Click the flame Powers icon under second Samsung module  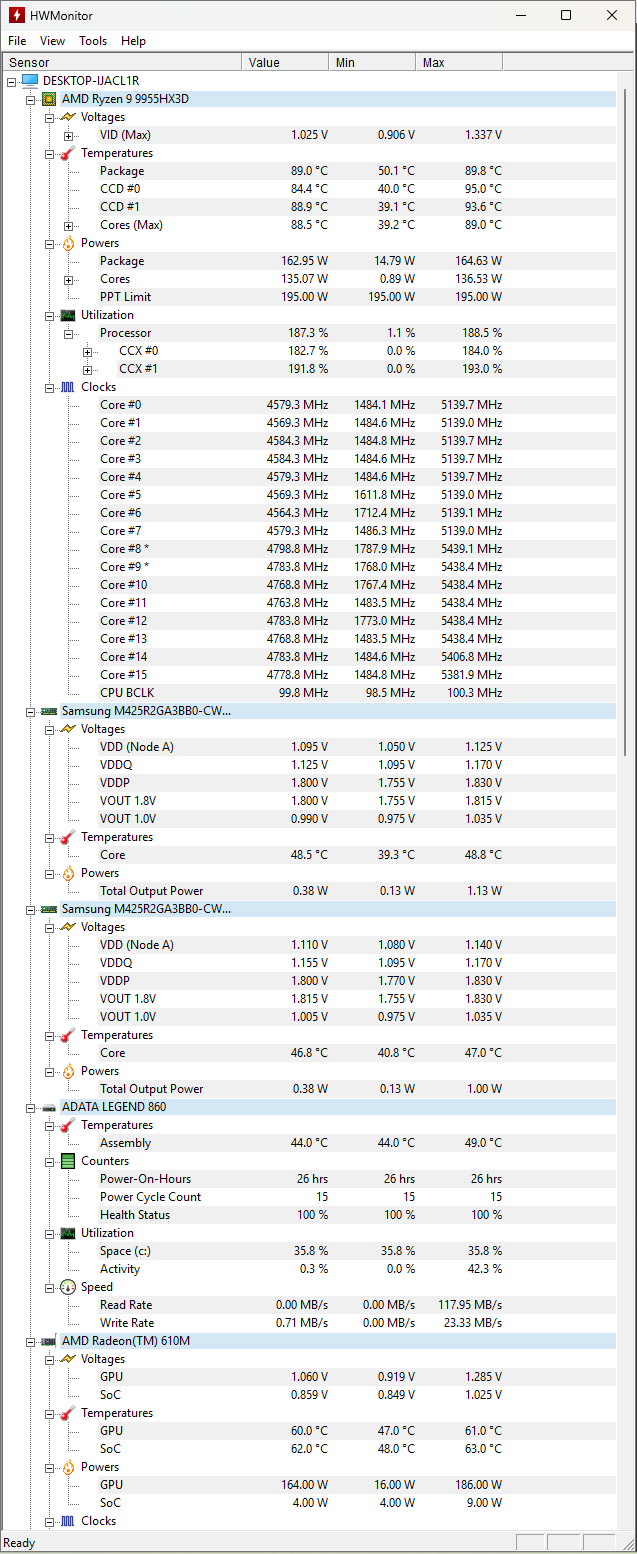(68, 1071)
